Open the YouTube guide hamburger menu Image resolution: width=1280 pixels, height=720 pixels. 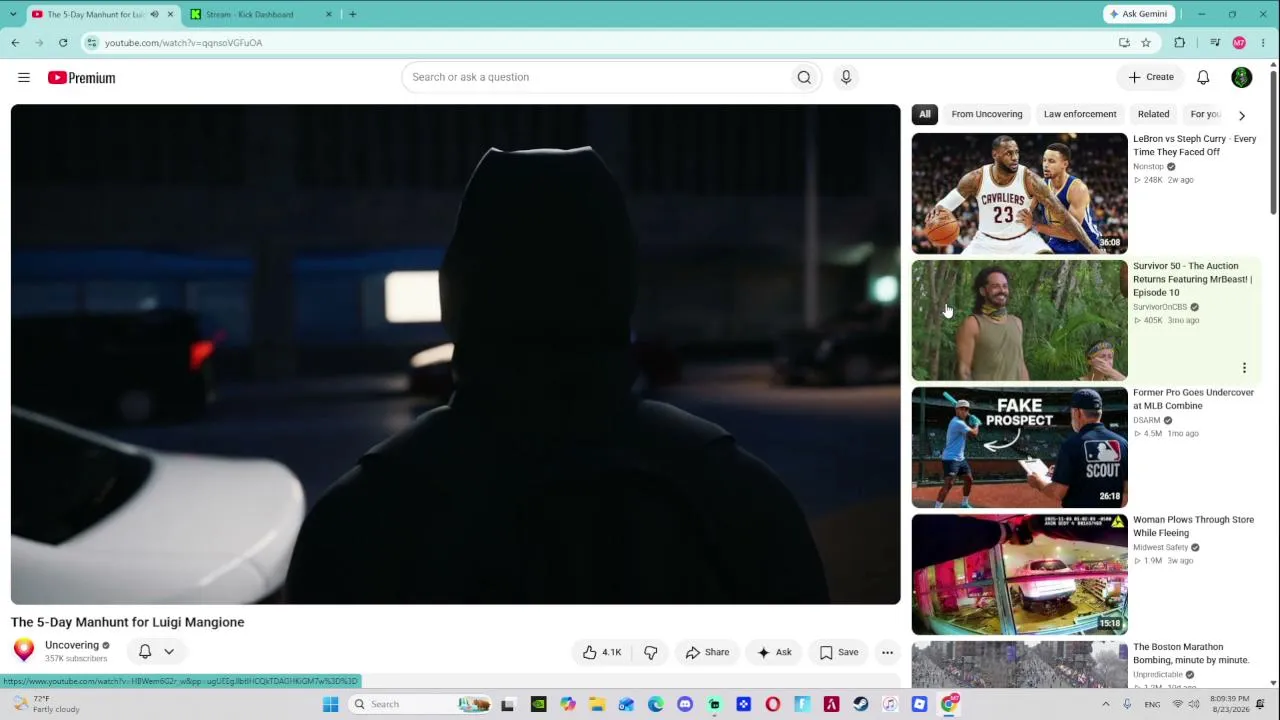24,77
